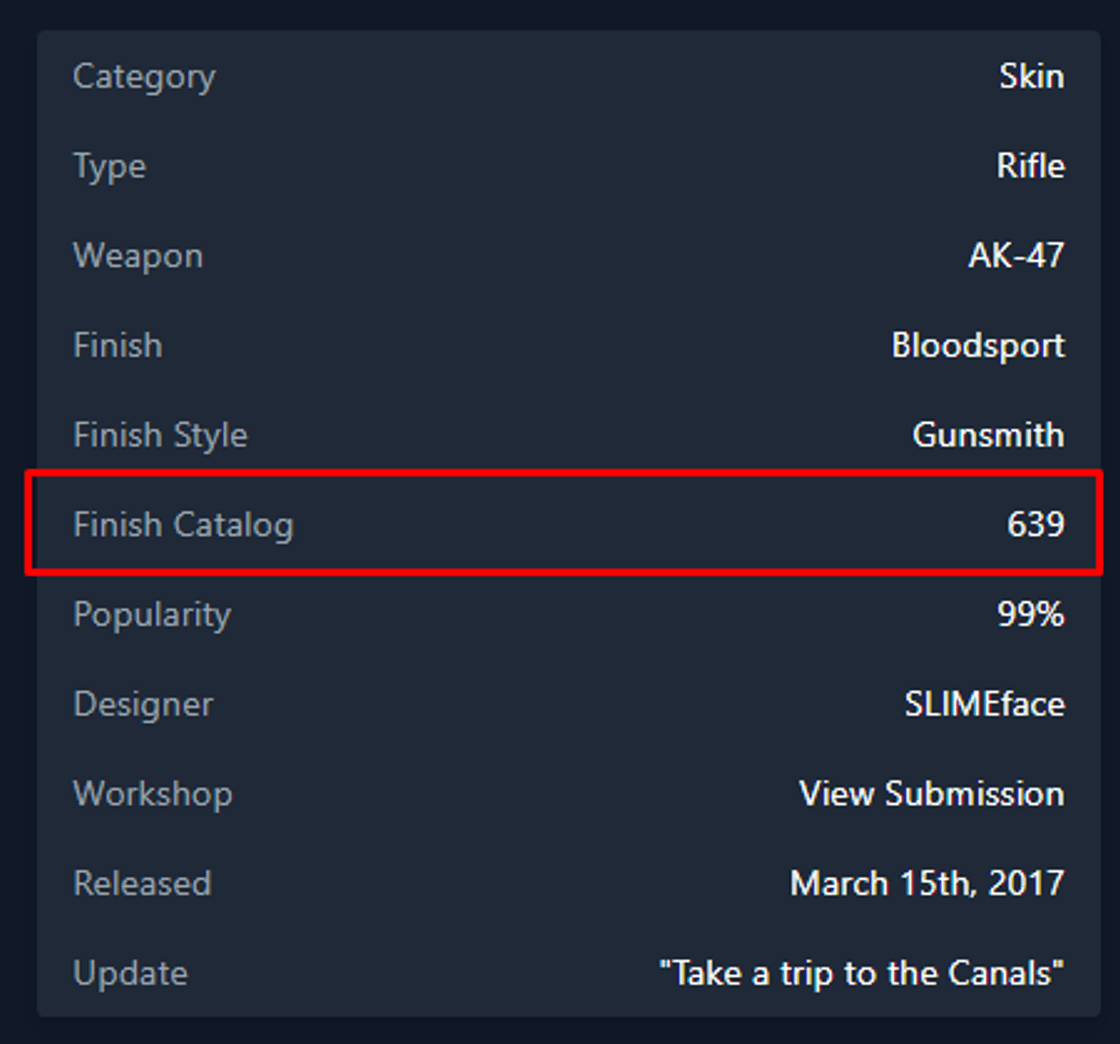Open the Skin category link

[x=1032, y=77]
